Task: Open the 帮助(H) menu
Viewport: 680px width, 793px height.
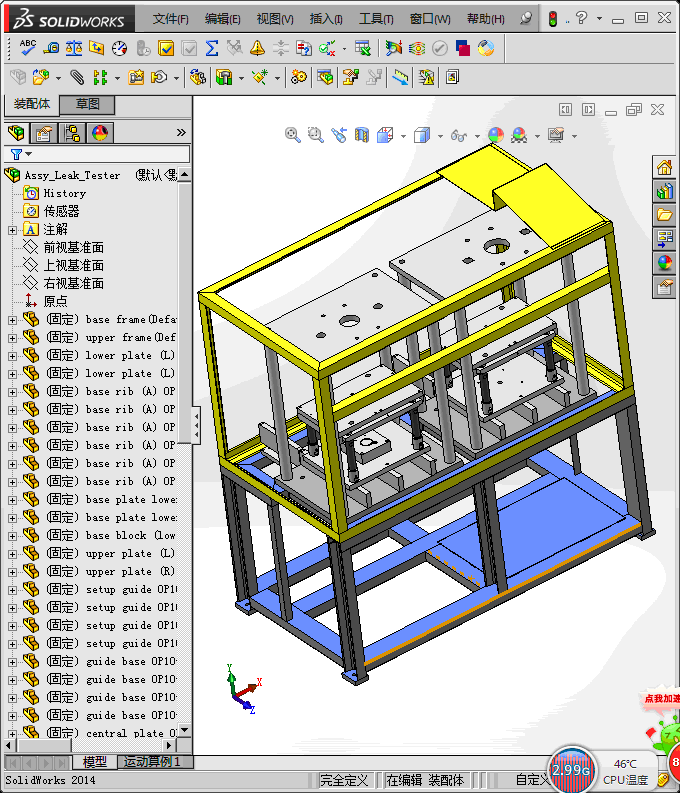Action: tap(485, 19)
